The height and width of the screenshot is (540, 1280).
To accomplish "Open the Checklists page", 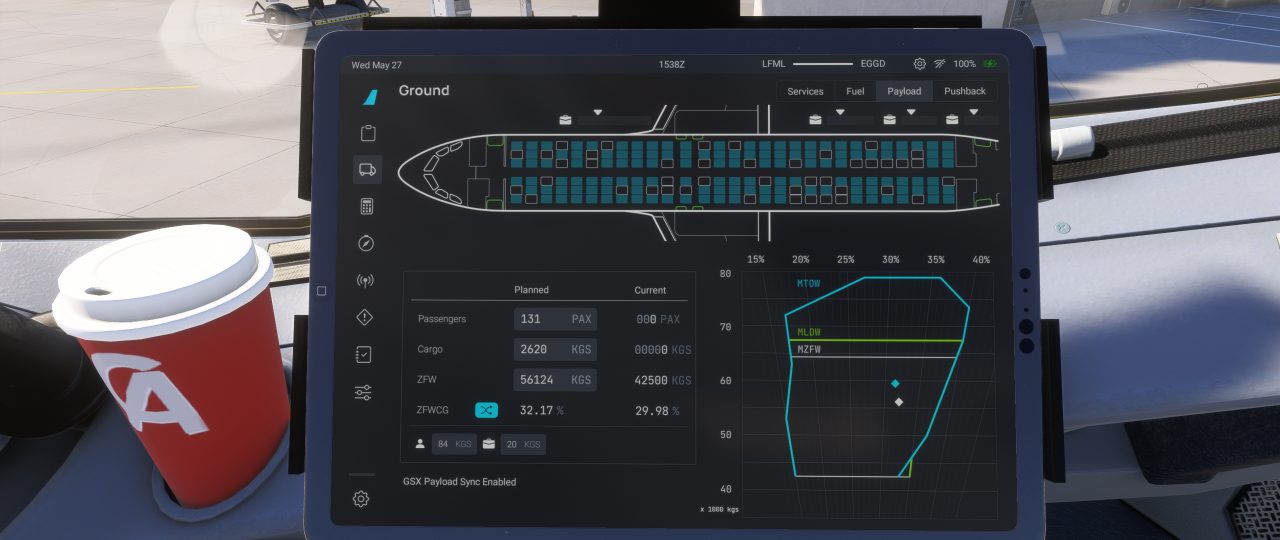I will (365, 354).
